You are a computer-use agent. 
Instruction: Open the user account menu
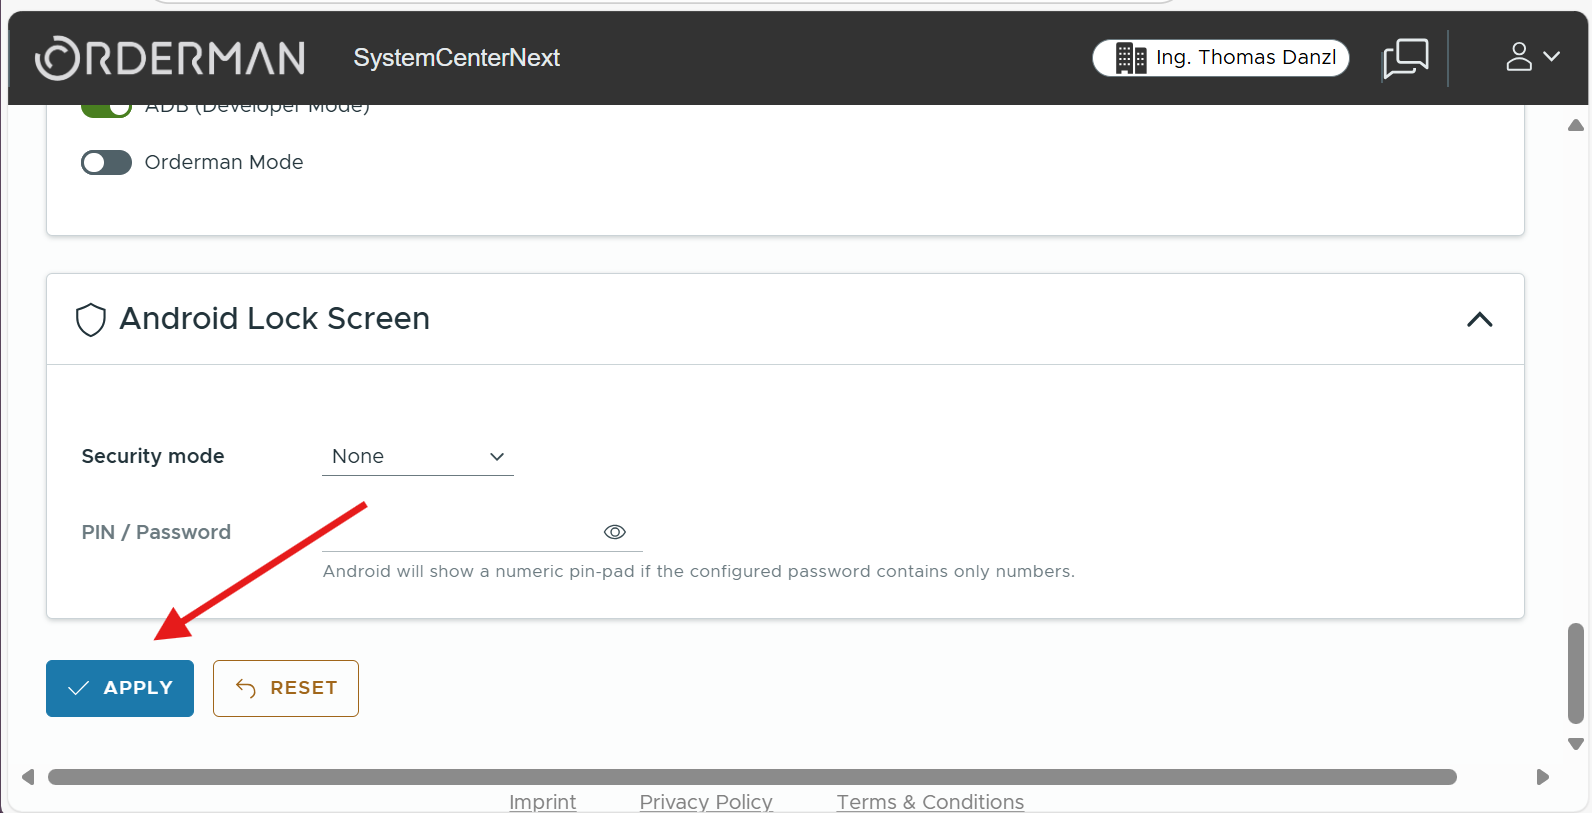point(1531,57)
